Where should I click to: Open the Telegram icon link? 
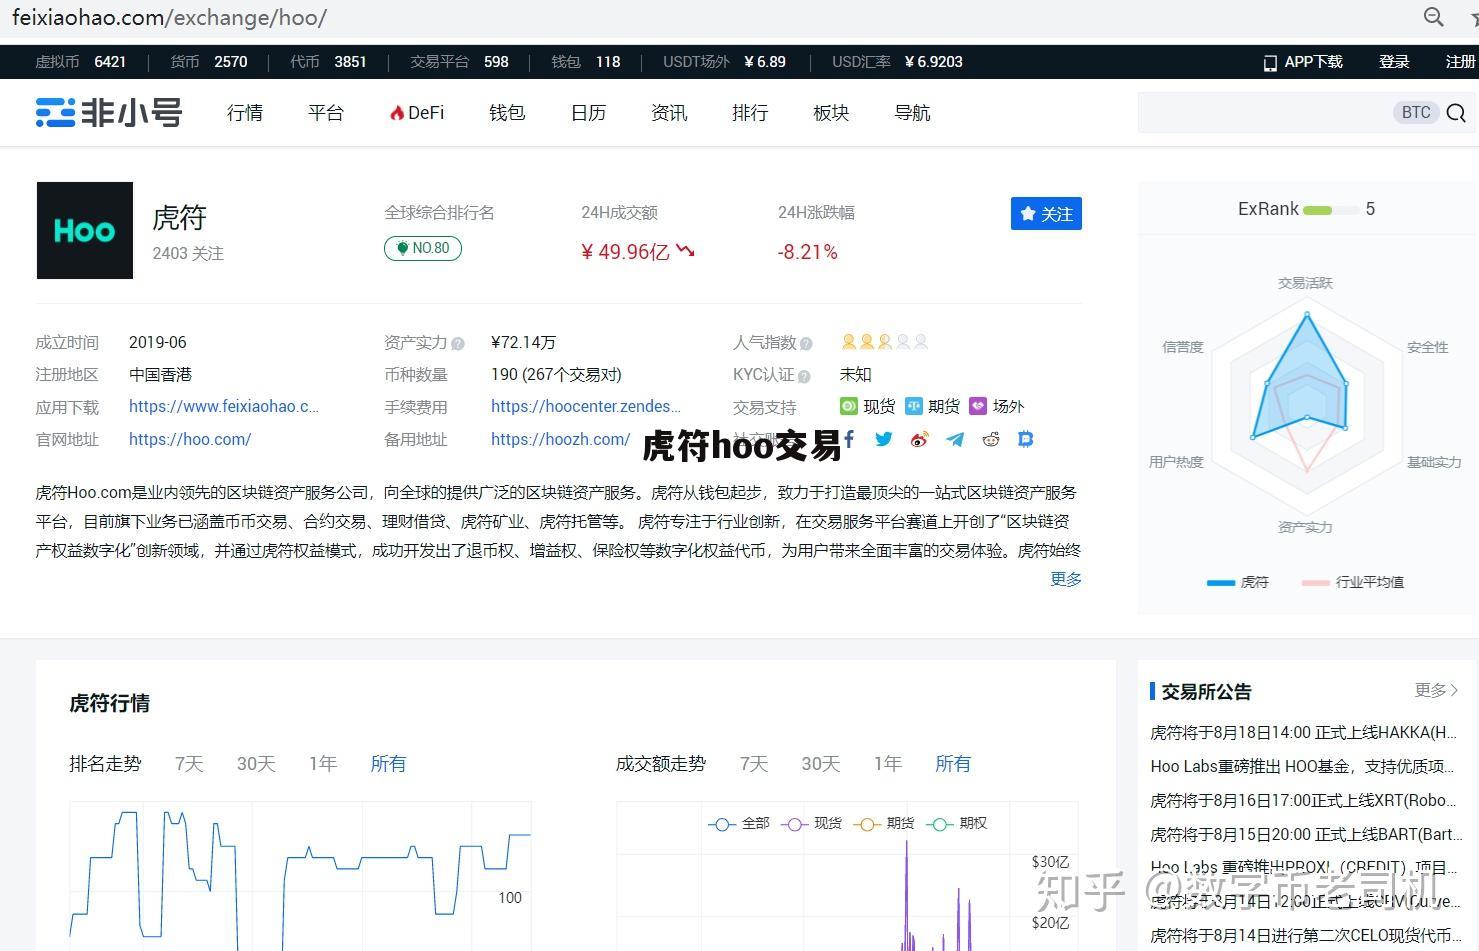(955, 439)
